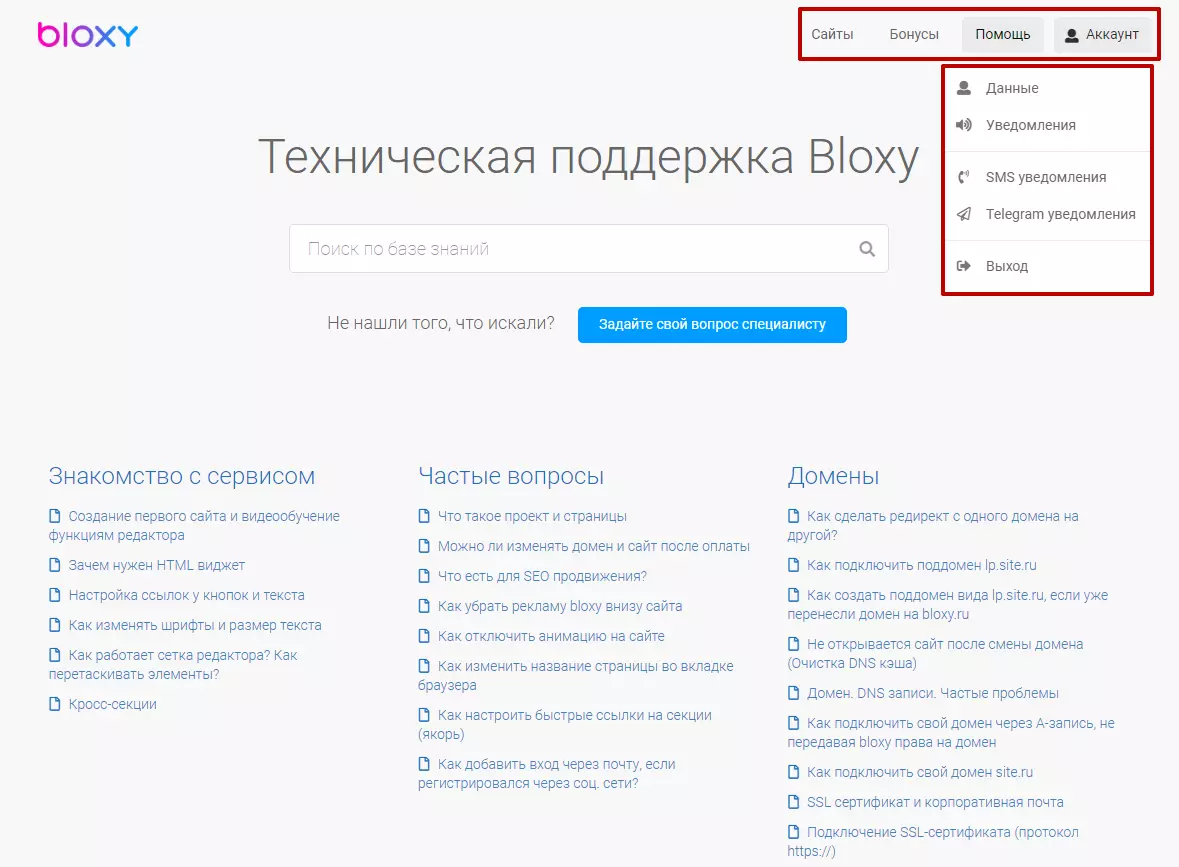The image size is (1179, 867).
Task: Open Домен. DNS записи. Частые проблемы
Action: tap(932, 693)
